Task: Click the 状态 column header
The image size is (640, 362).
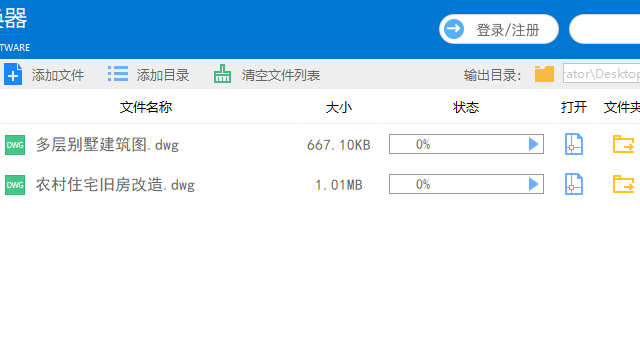Action: coord(466,107)
